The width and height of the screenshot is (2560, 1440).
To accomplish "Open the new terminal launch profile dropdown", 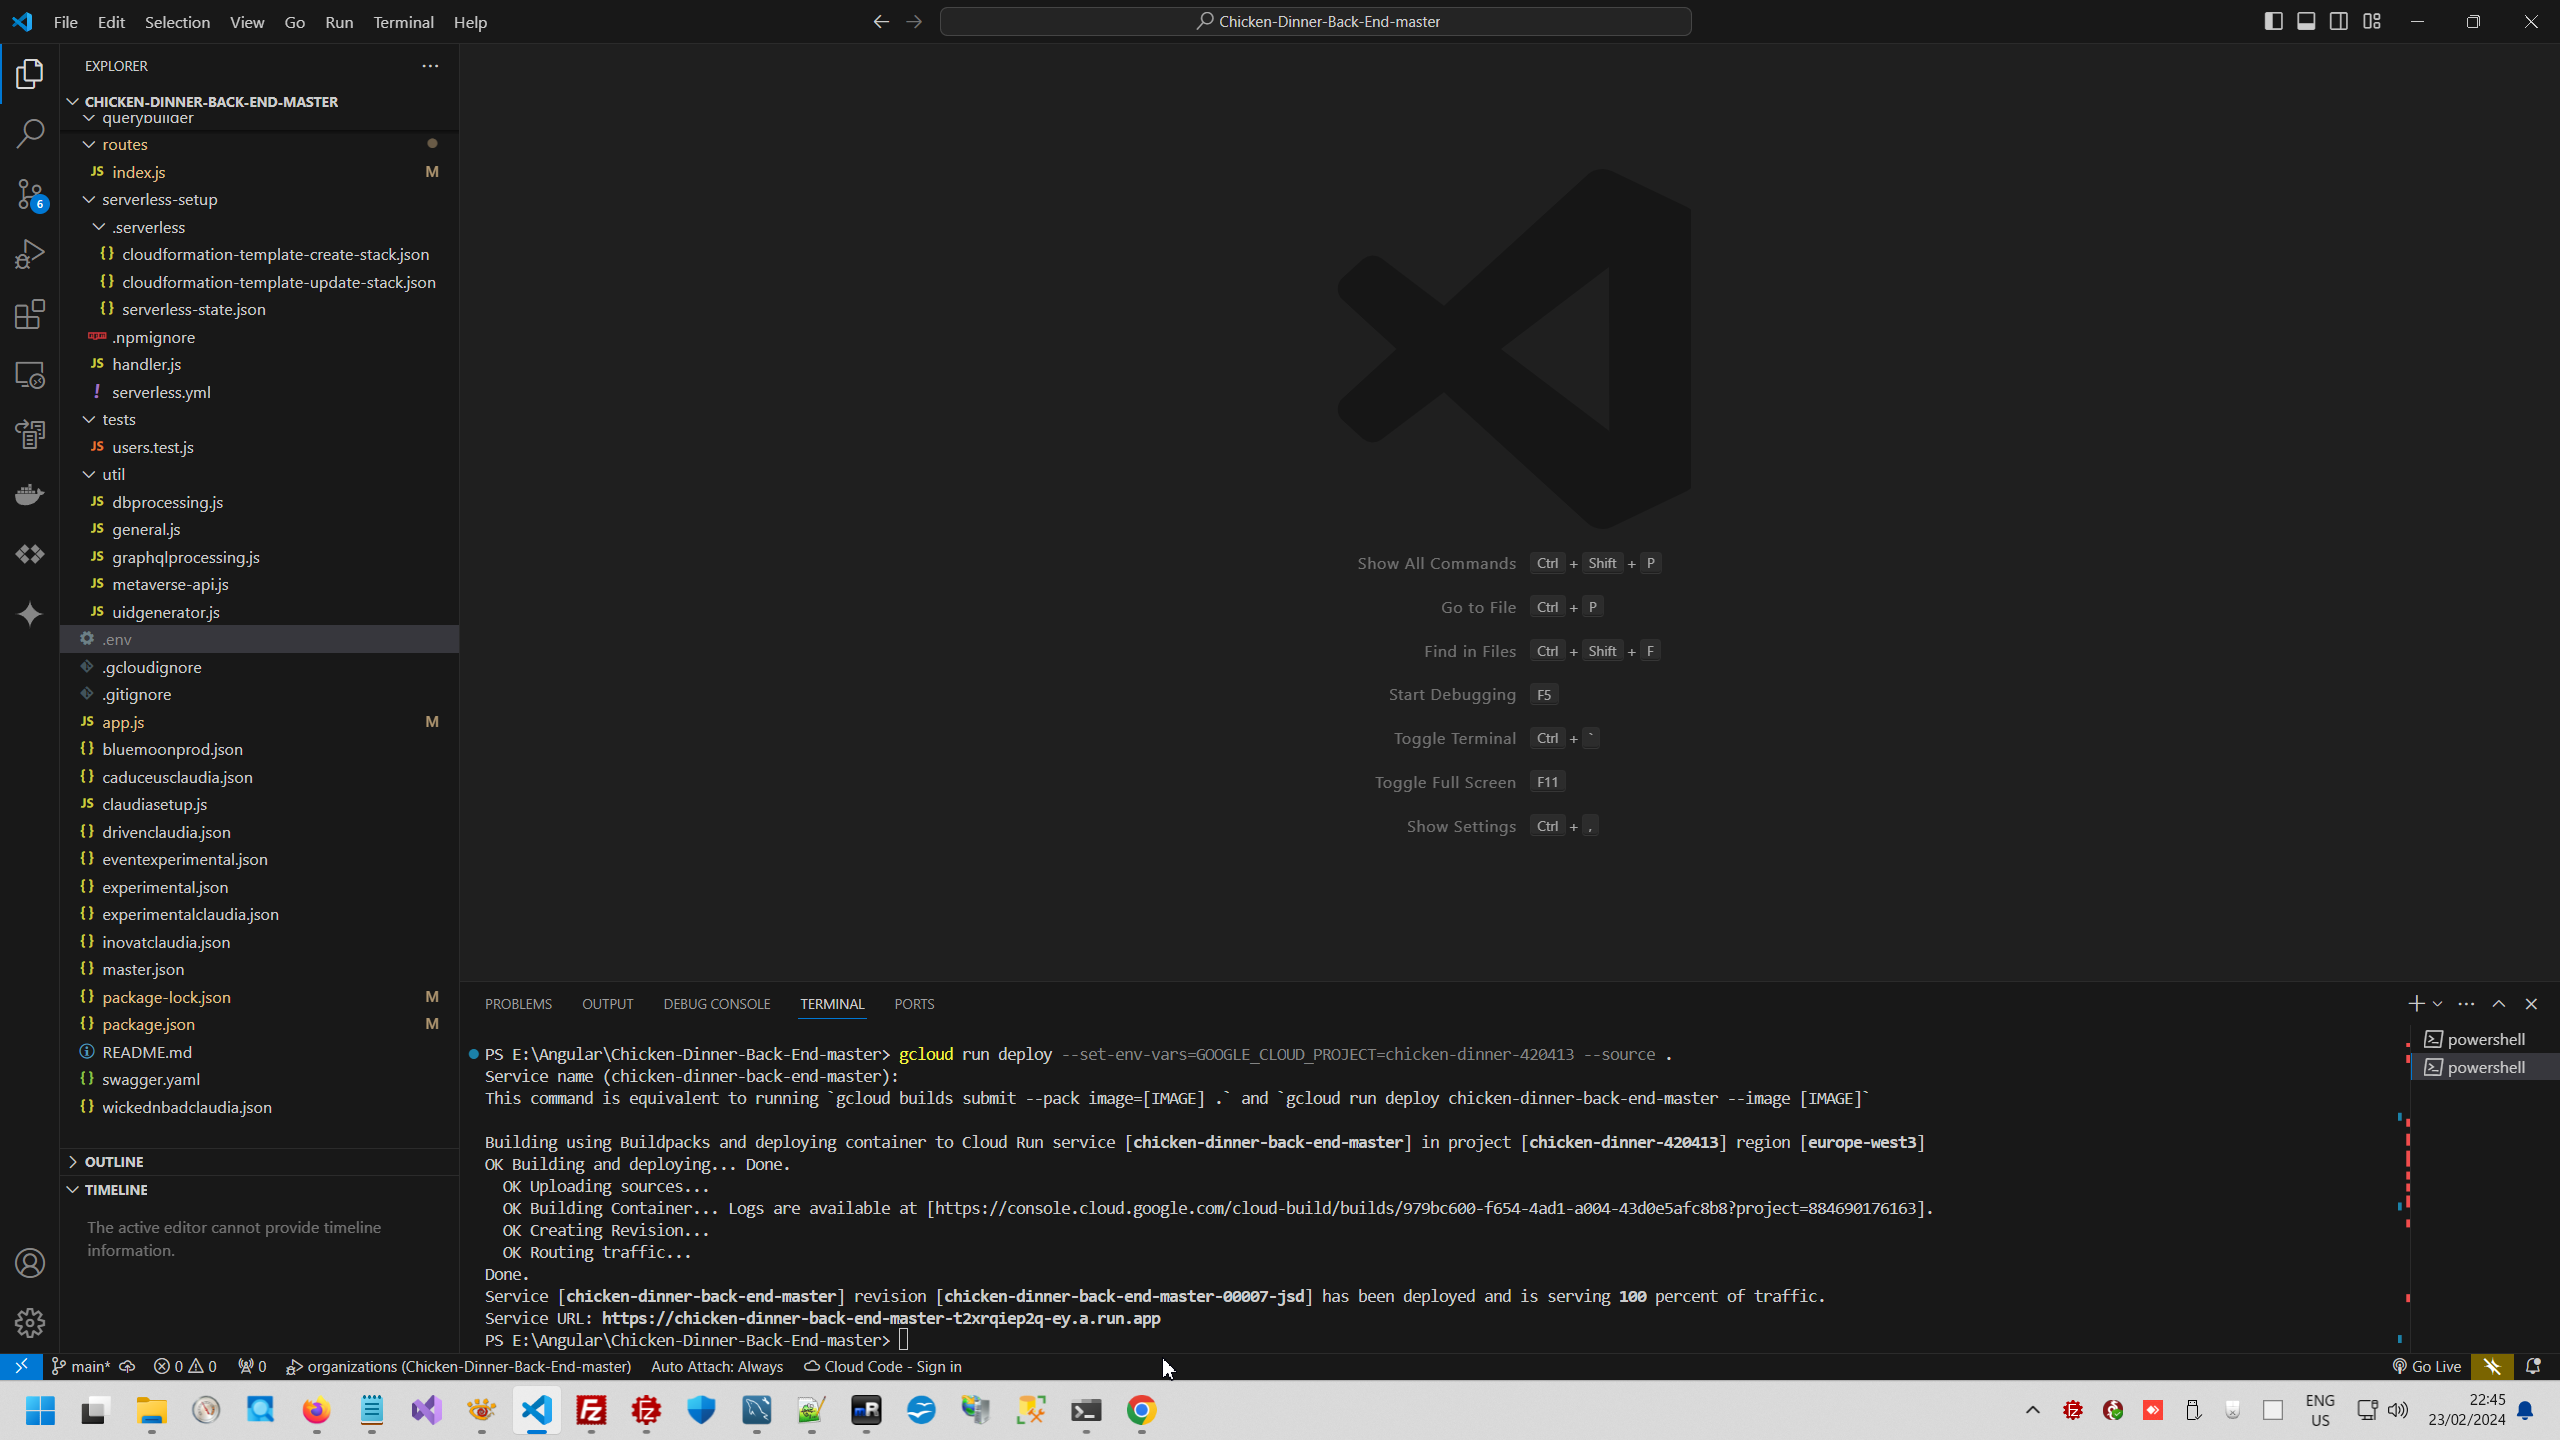I will (2438, 1004).
